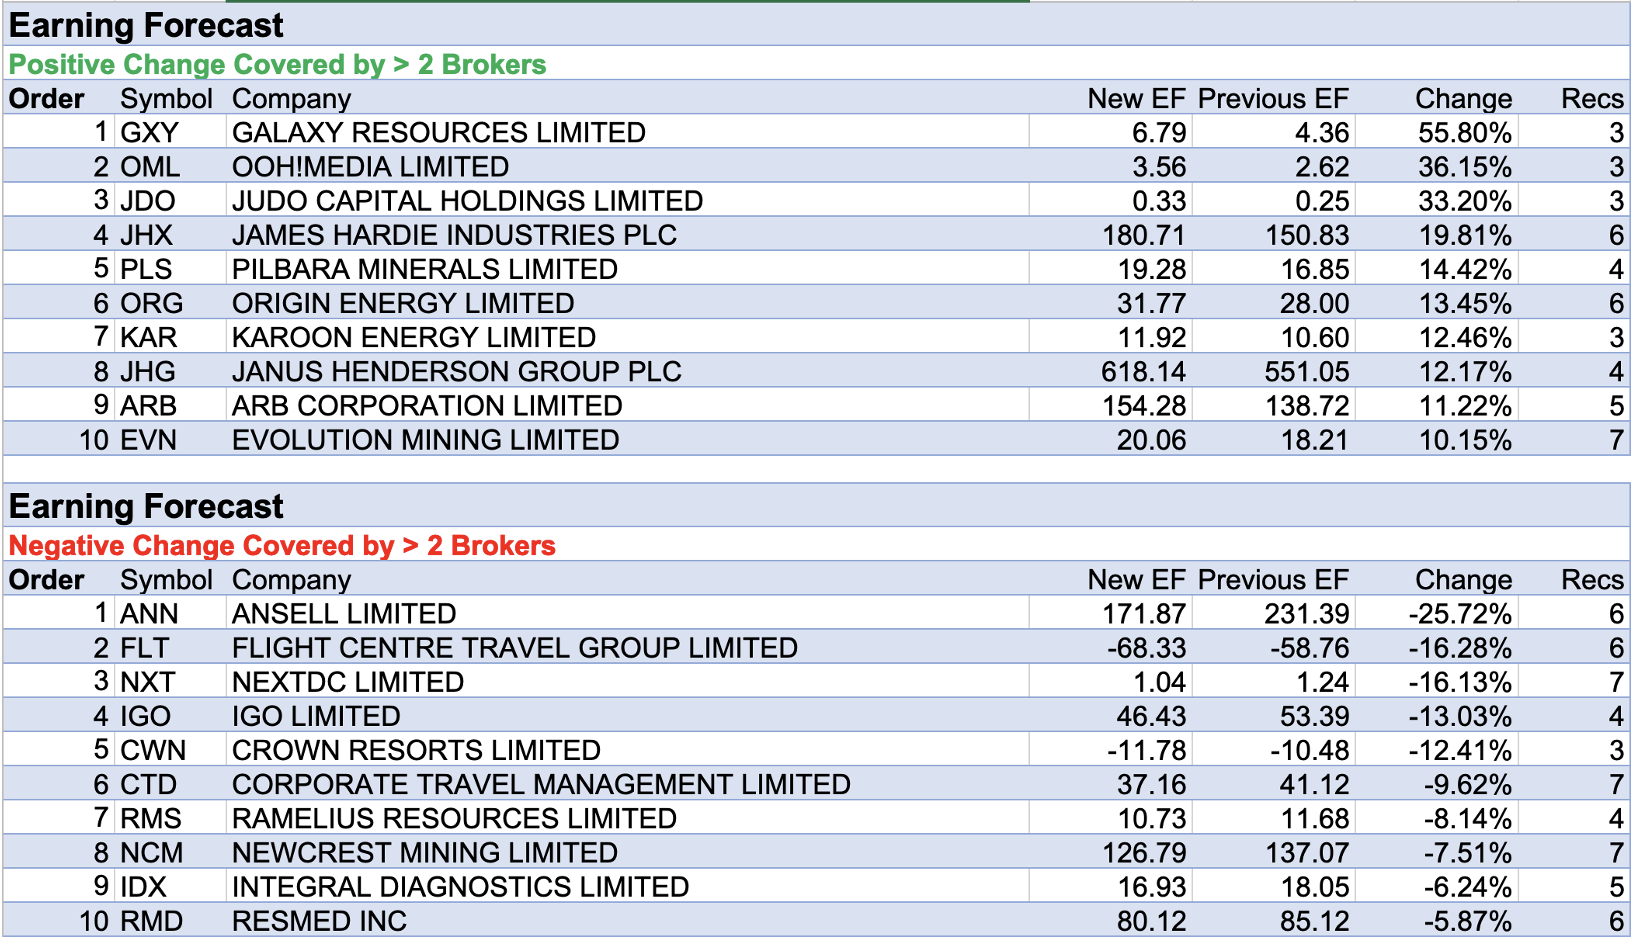This screenshot has height=944, width=1634.
Task: Click the -25.72% change value
Action: (1460, 614)
